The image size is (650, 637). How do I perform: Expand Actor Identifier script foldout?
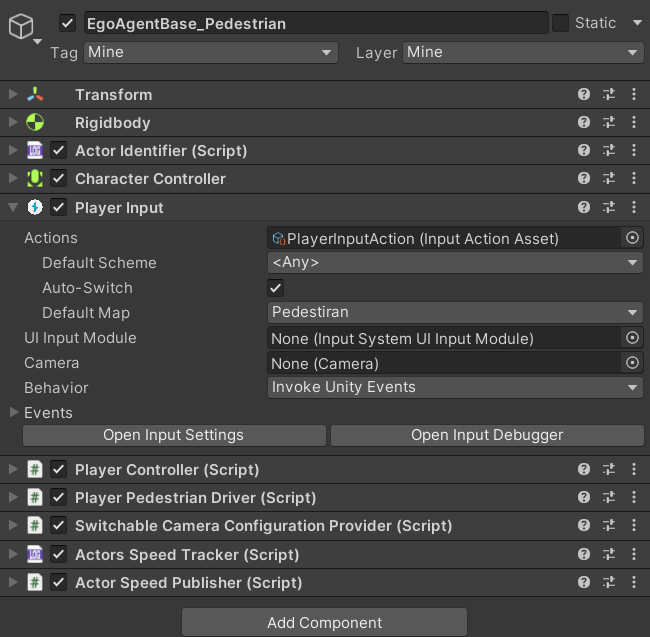(13, 150)
